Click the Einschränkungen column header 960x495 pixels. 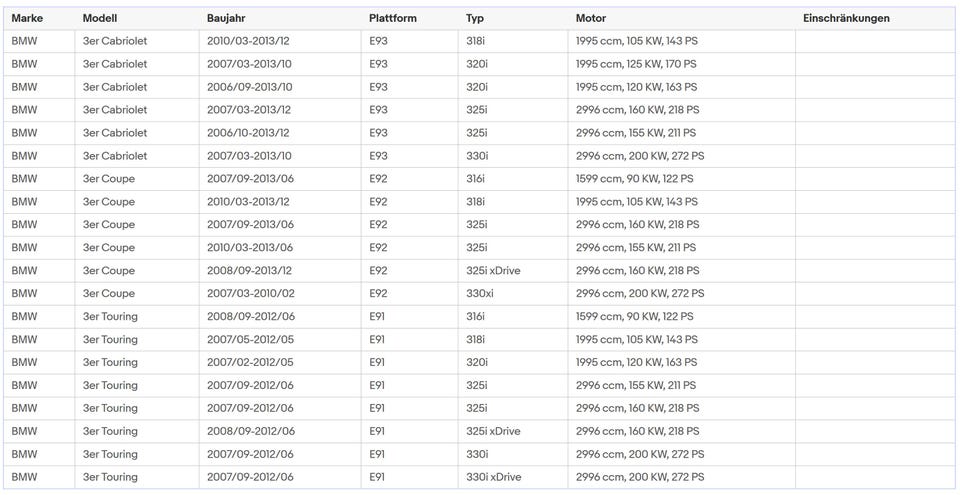(875, 18)
